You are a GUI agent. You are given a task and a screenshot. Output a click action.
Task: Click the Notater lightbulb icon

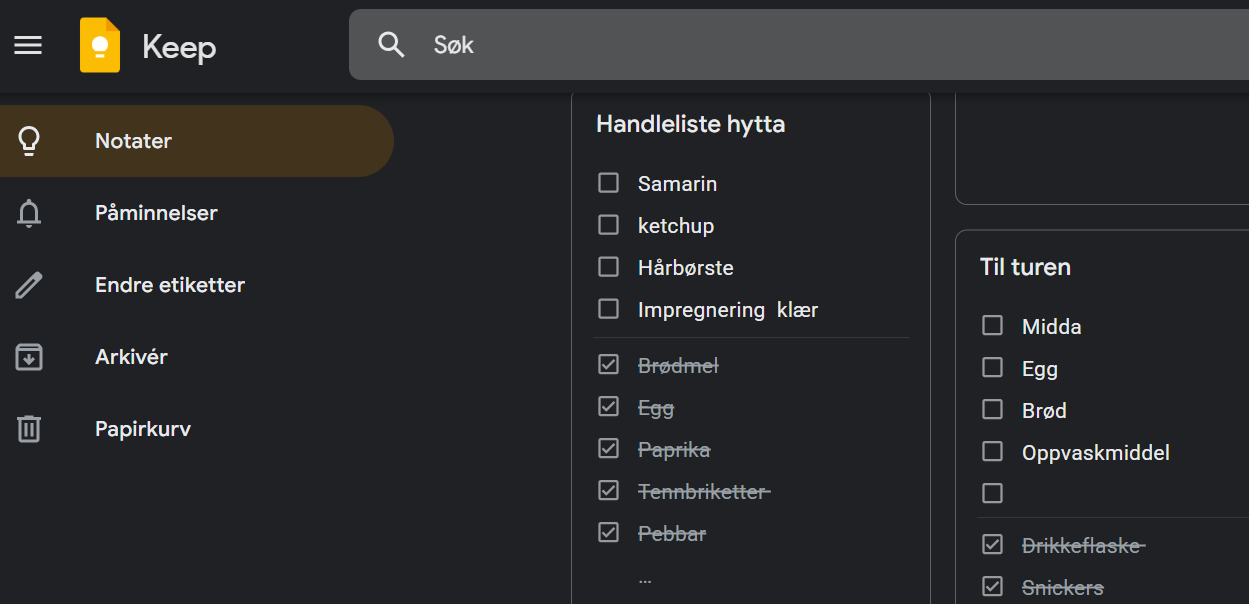[29, 141]
